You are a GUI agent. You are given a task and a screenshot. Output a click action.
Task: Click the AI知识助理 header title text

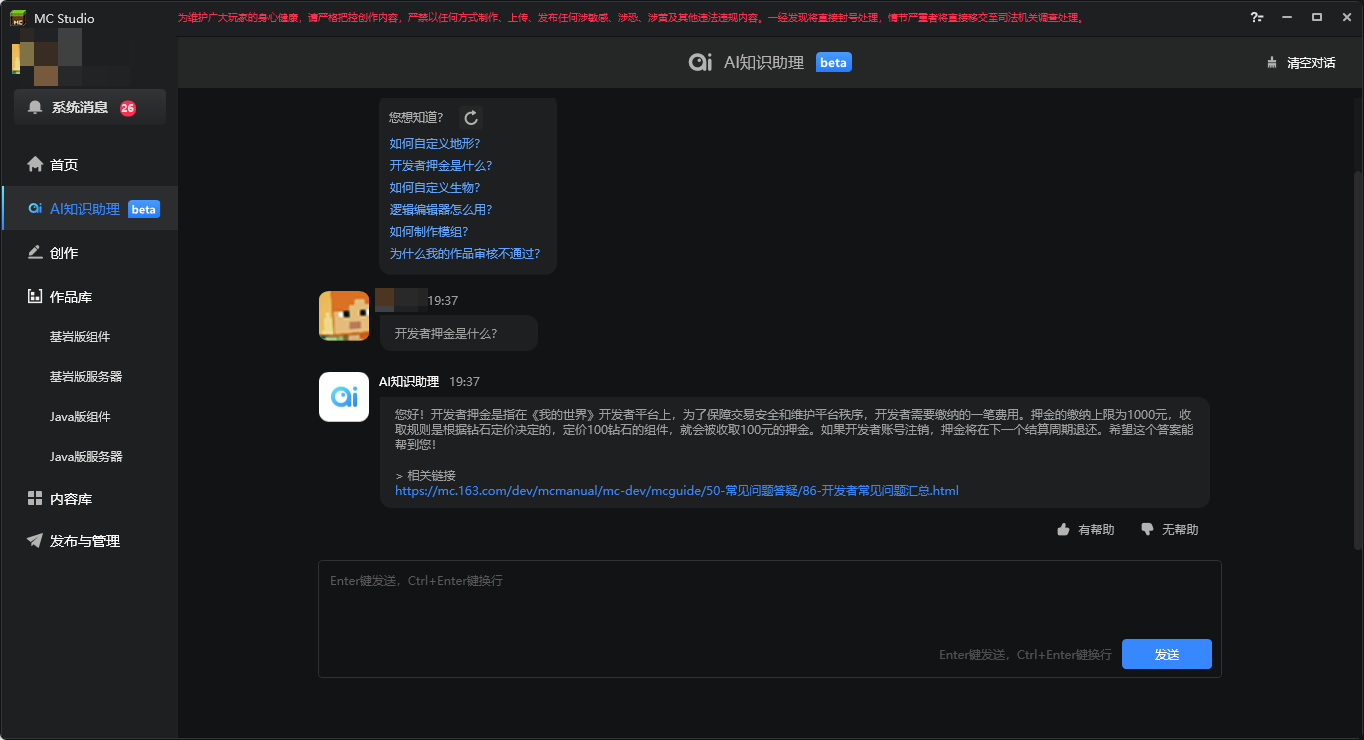coord(764,62)
